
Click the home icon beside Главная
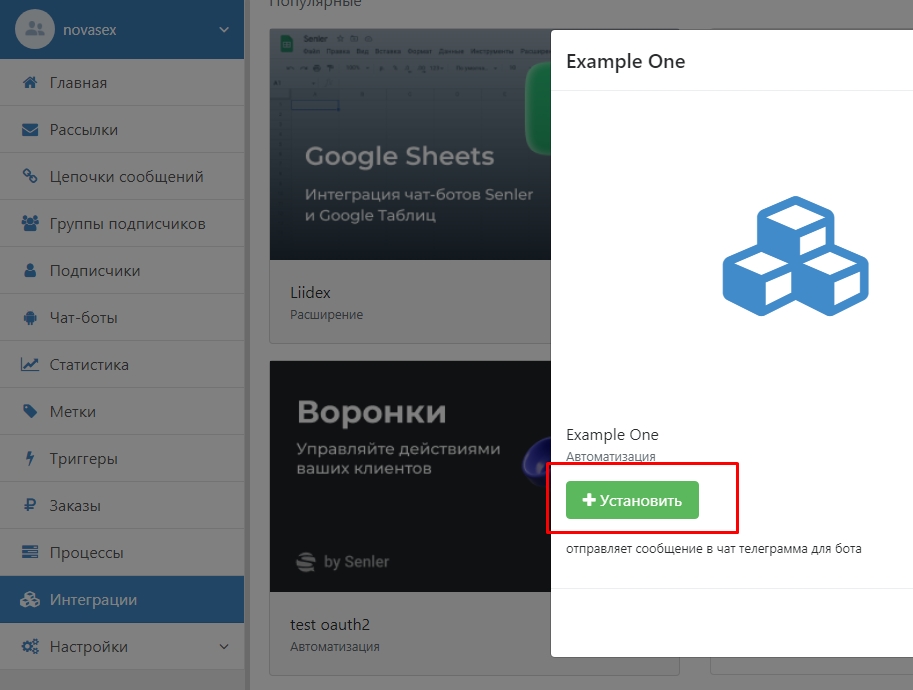(x=30, y=83)
